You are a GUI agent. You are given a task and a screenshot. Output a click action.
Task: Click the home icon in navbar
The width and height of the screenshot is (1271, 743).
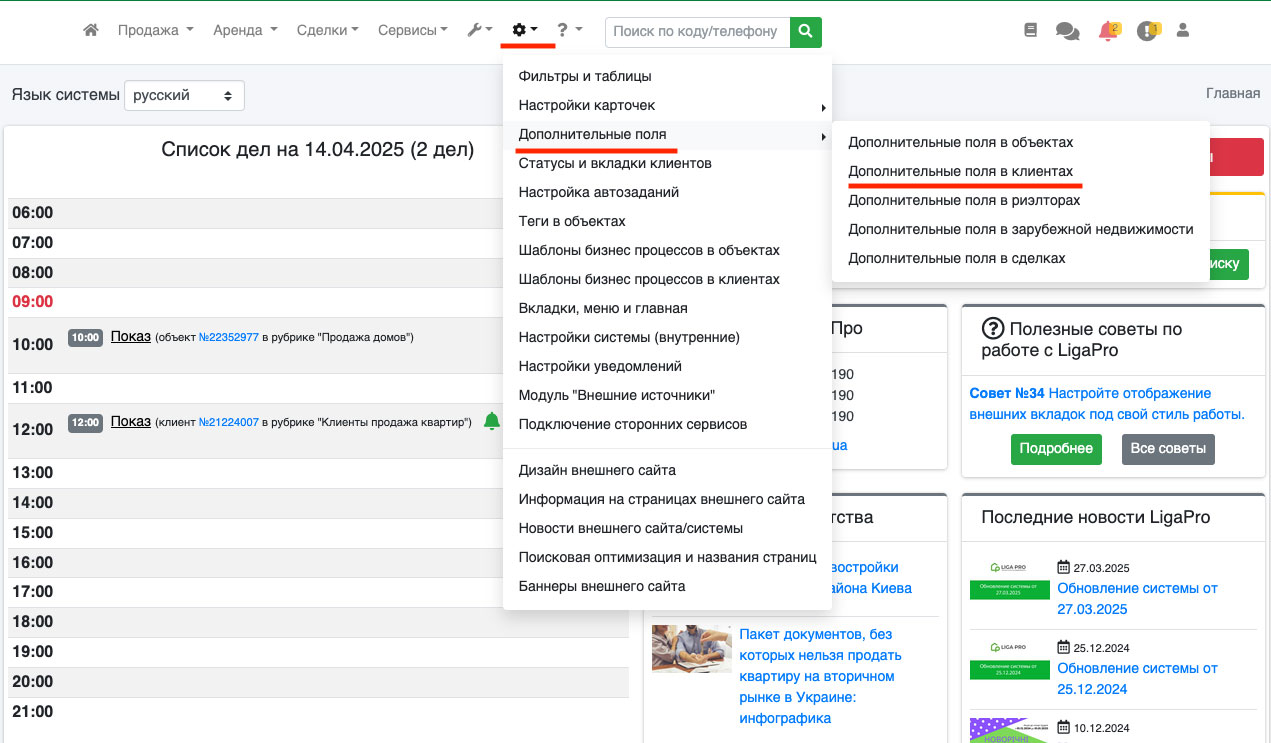click(x=91, y=31)
